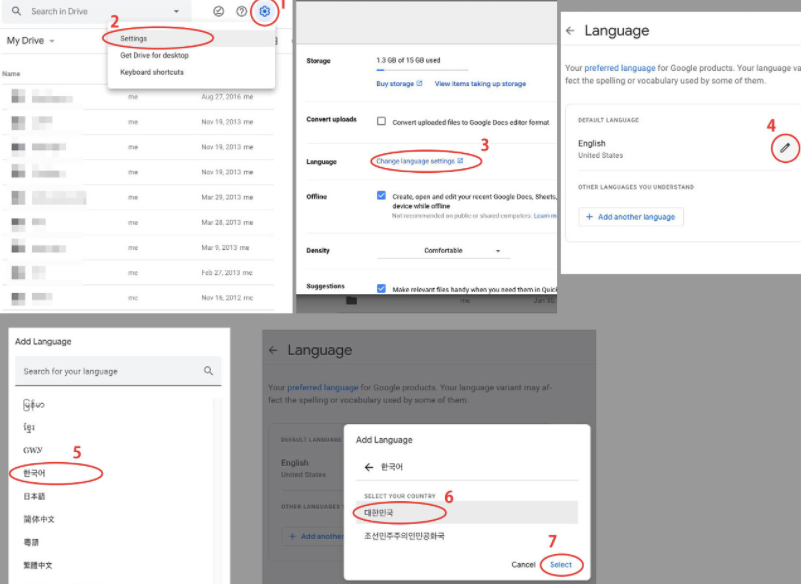Image resolution: width=801 pixels, height=584 pixels.
Task: Click preferred language link in dimmed page
Action: pos(323,387)
